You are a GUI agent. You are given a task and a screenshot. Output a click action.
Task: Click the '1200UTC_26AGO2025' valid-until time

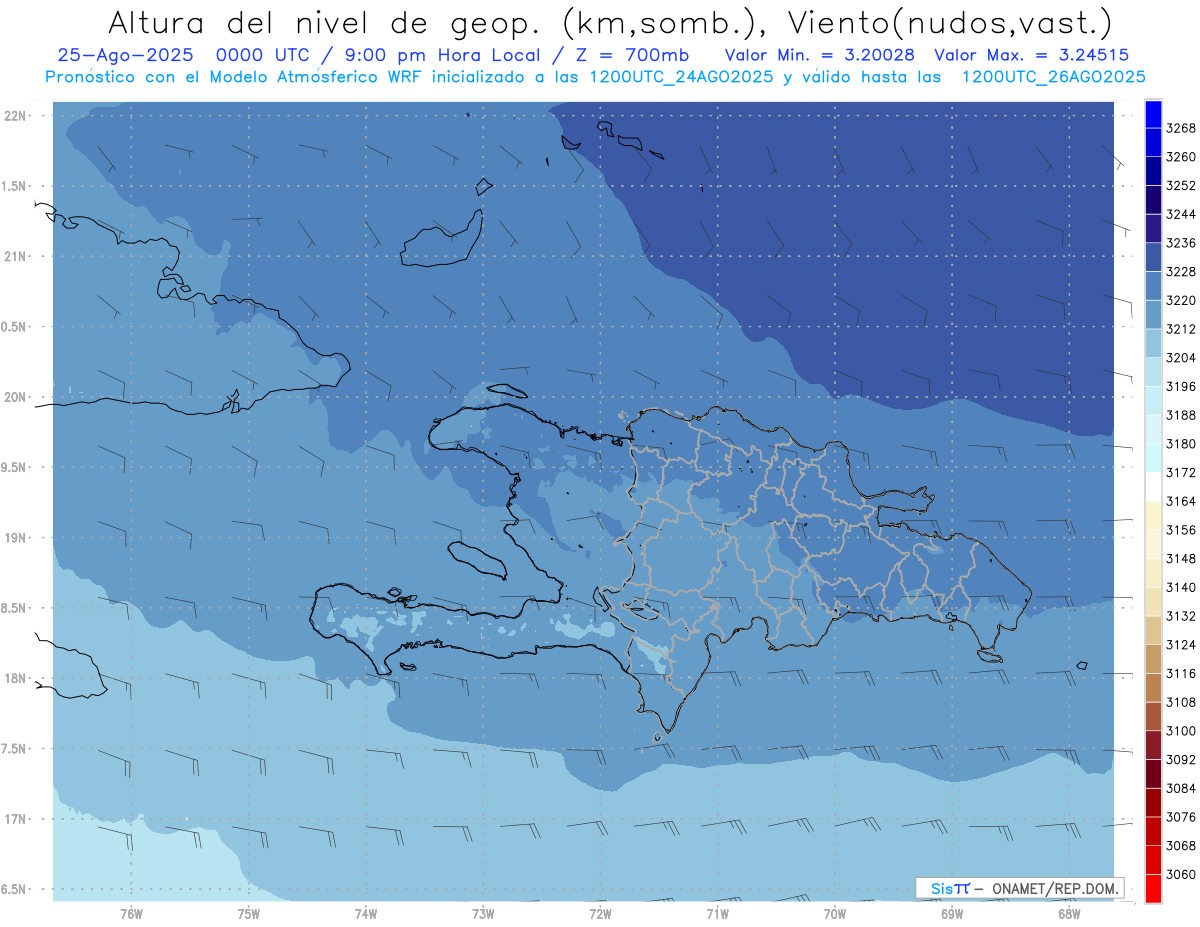coord(1053,76)
